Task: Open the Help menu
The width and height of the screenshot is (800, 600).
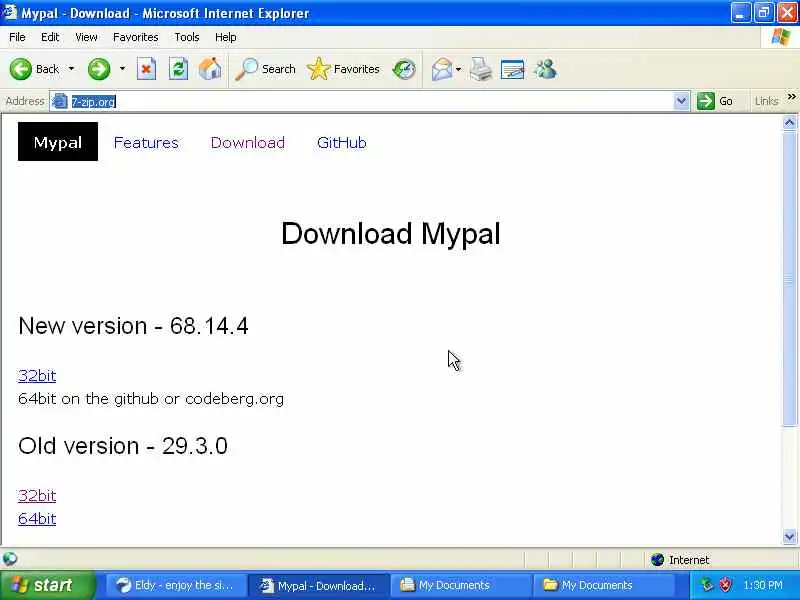Action: coord(226,37)
